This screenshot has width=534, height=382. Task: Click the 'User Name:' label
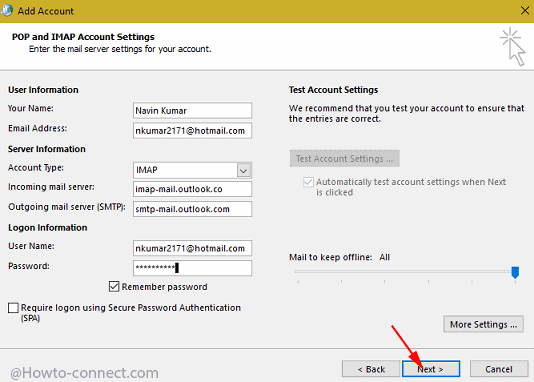click(x=31, y=246)
